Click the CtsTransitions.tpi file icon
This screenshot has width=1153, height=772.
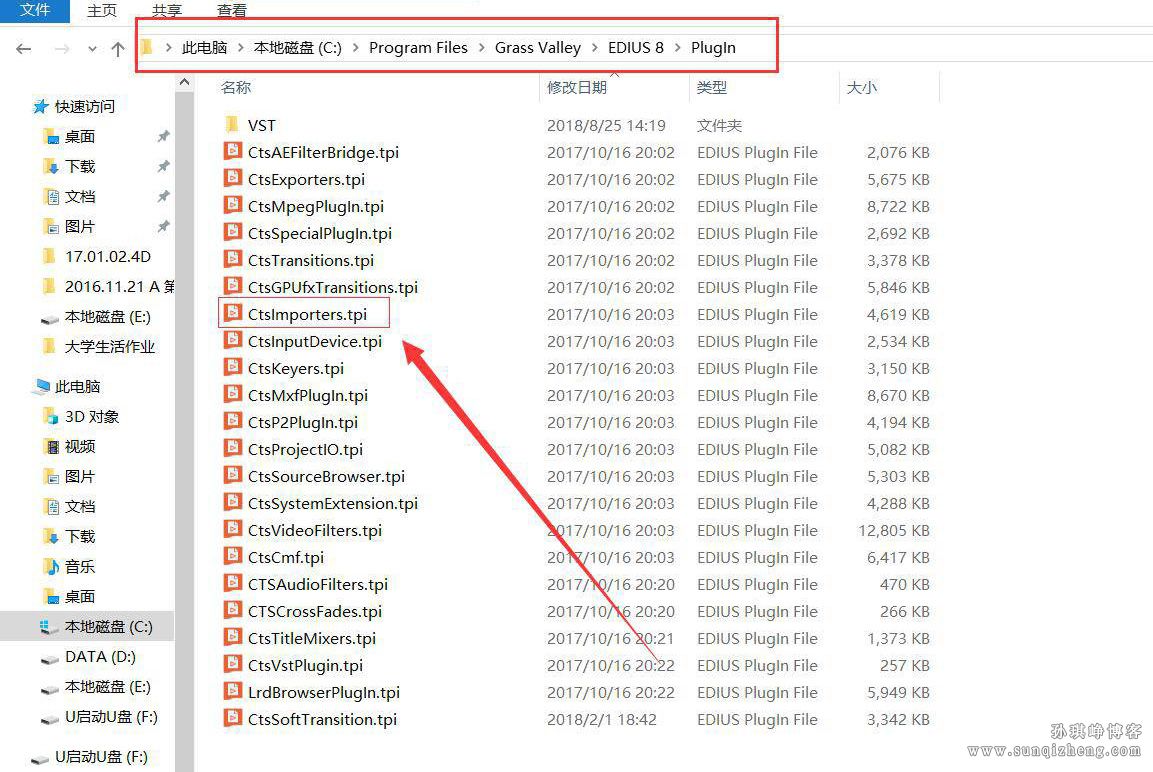[232, 260]
